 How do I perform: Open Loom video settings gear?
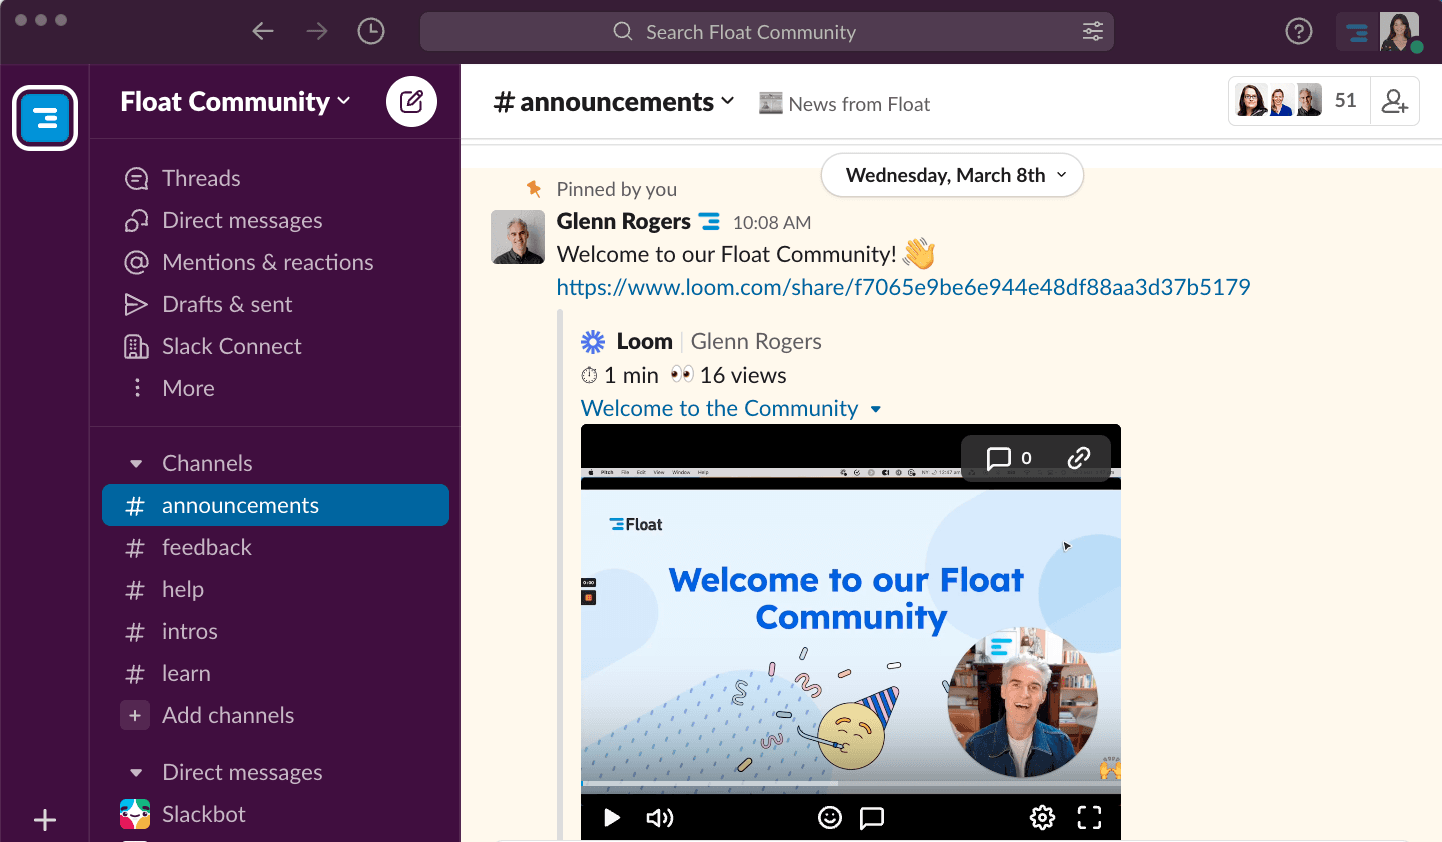click(1042, 817)
